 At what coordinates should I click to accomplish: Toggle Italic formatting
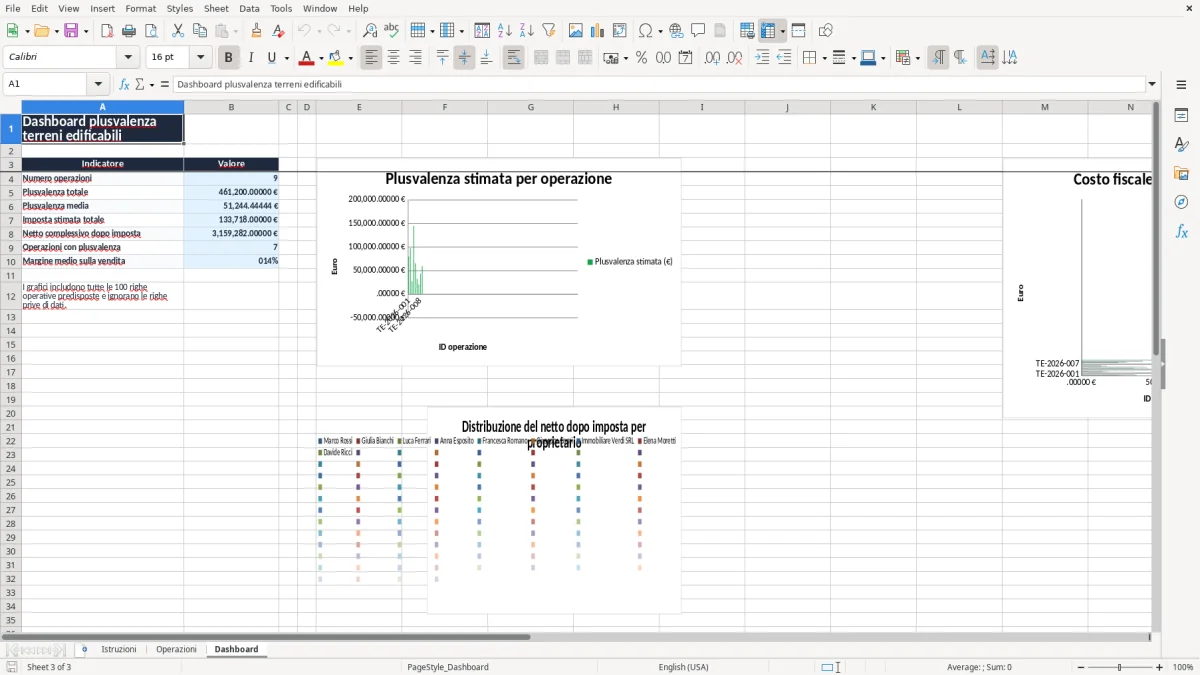pyautogui.click(x=251, y=58)
